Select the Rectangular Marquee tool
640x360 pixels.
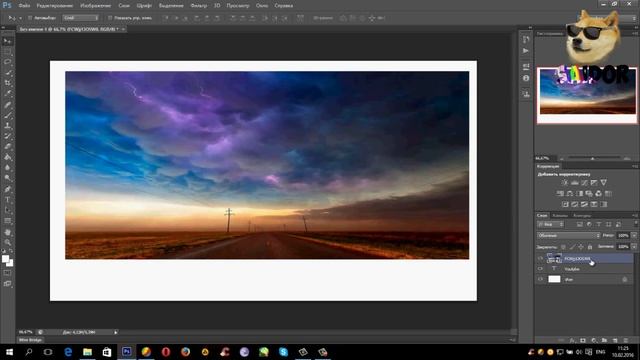(7, 51)
